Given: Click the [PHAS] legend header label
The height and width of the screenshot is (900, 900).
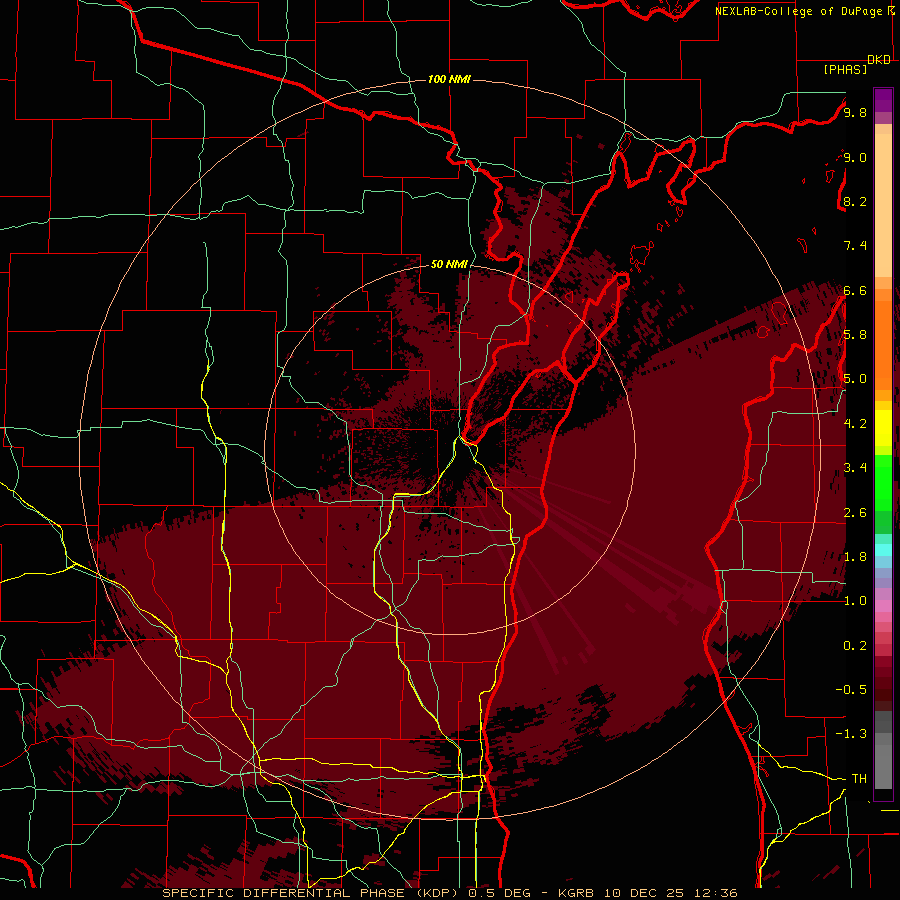Looking at the screenshot, I should pos(845,69).
